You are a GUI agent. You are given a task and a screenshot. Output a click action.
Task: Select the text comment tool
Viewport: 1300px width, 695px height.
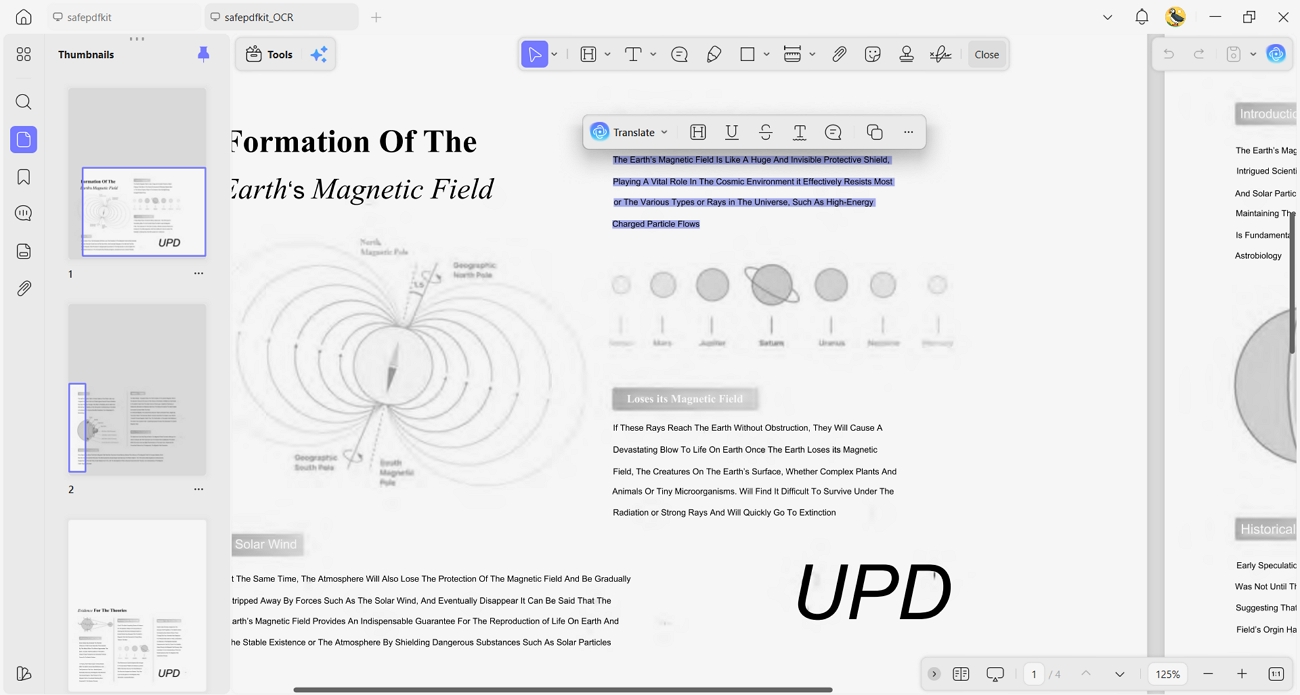[x=633, y=55]
